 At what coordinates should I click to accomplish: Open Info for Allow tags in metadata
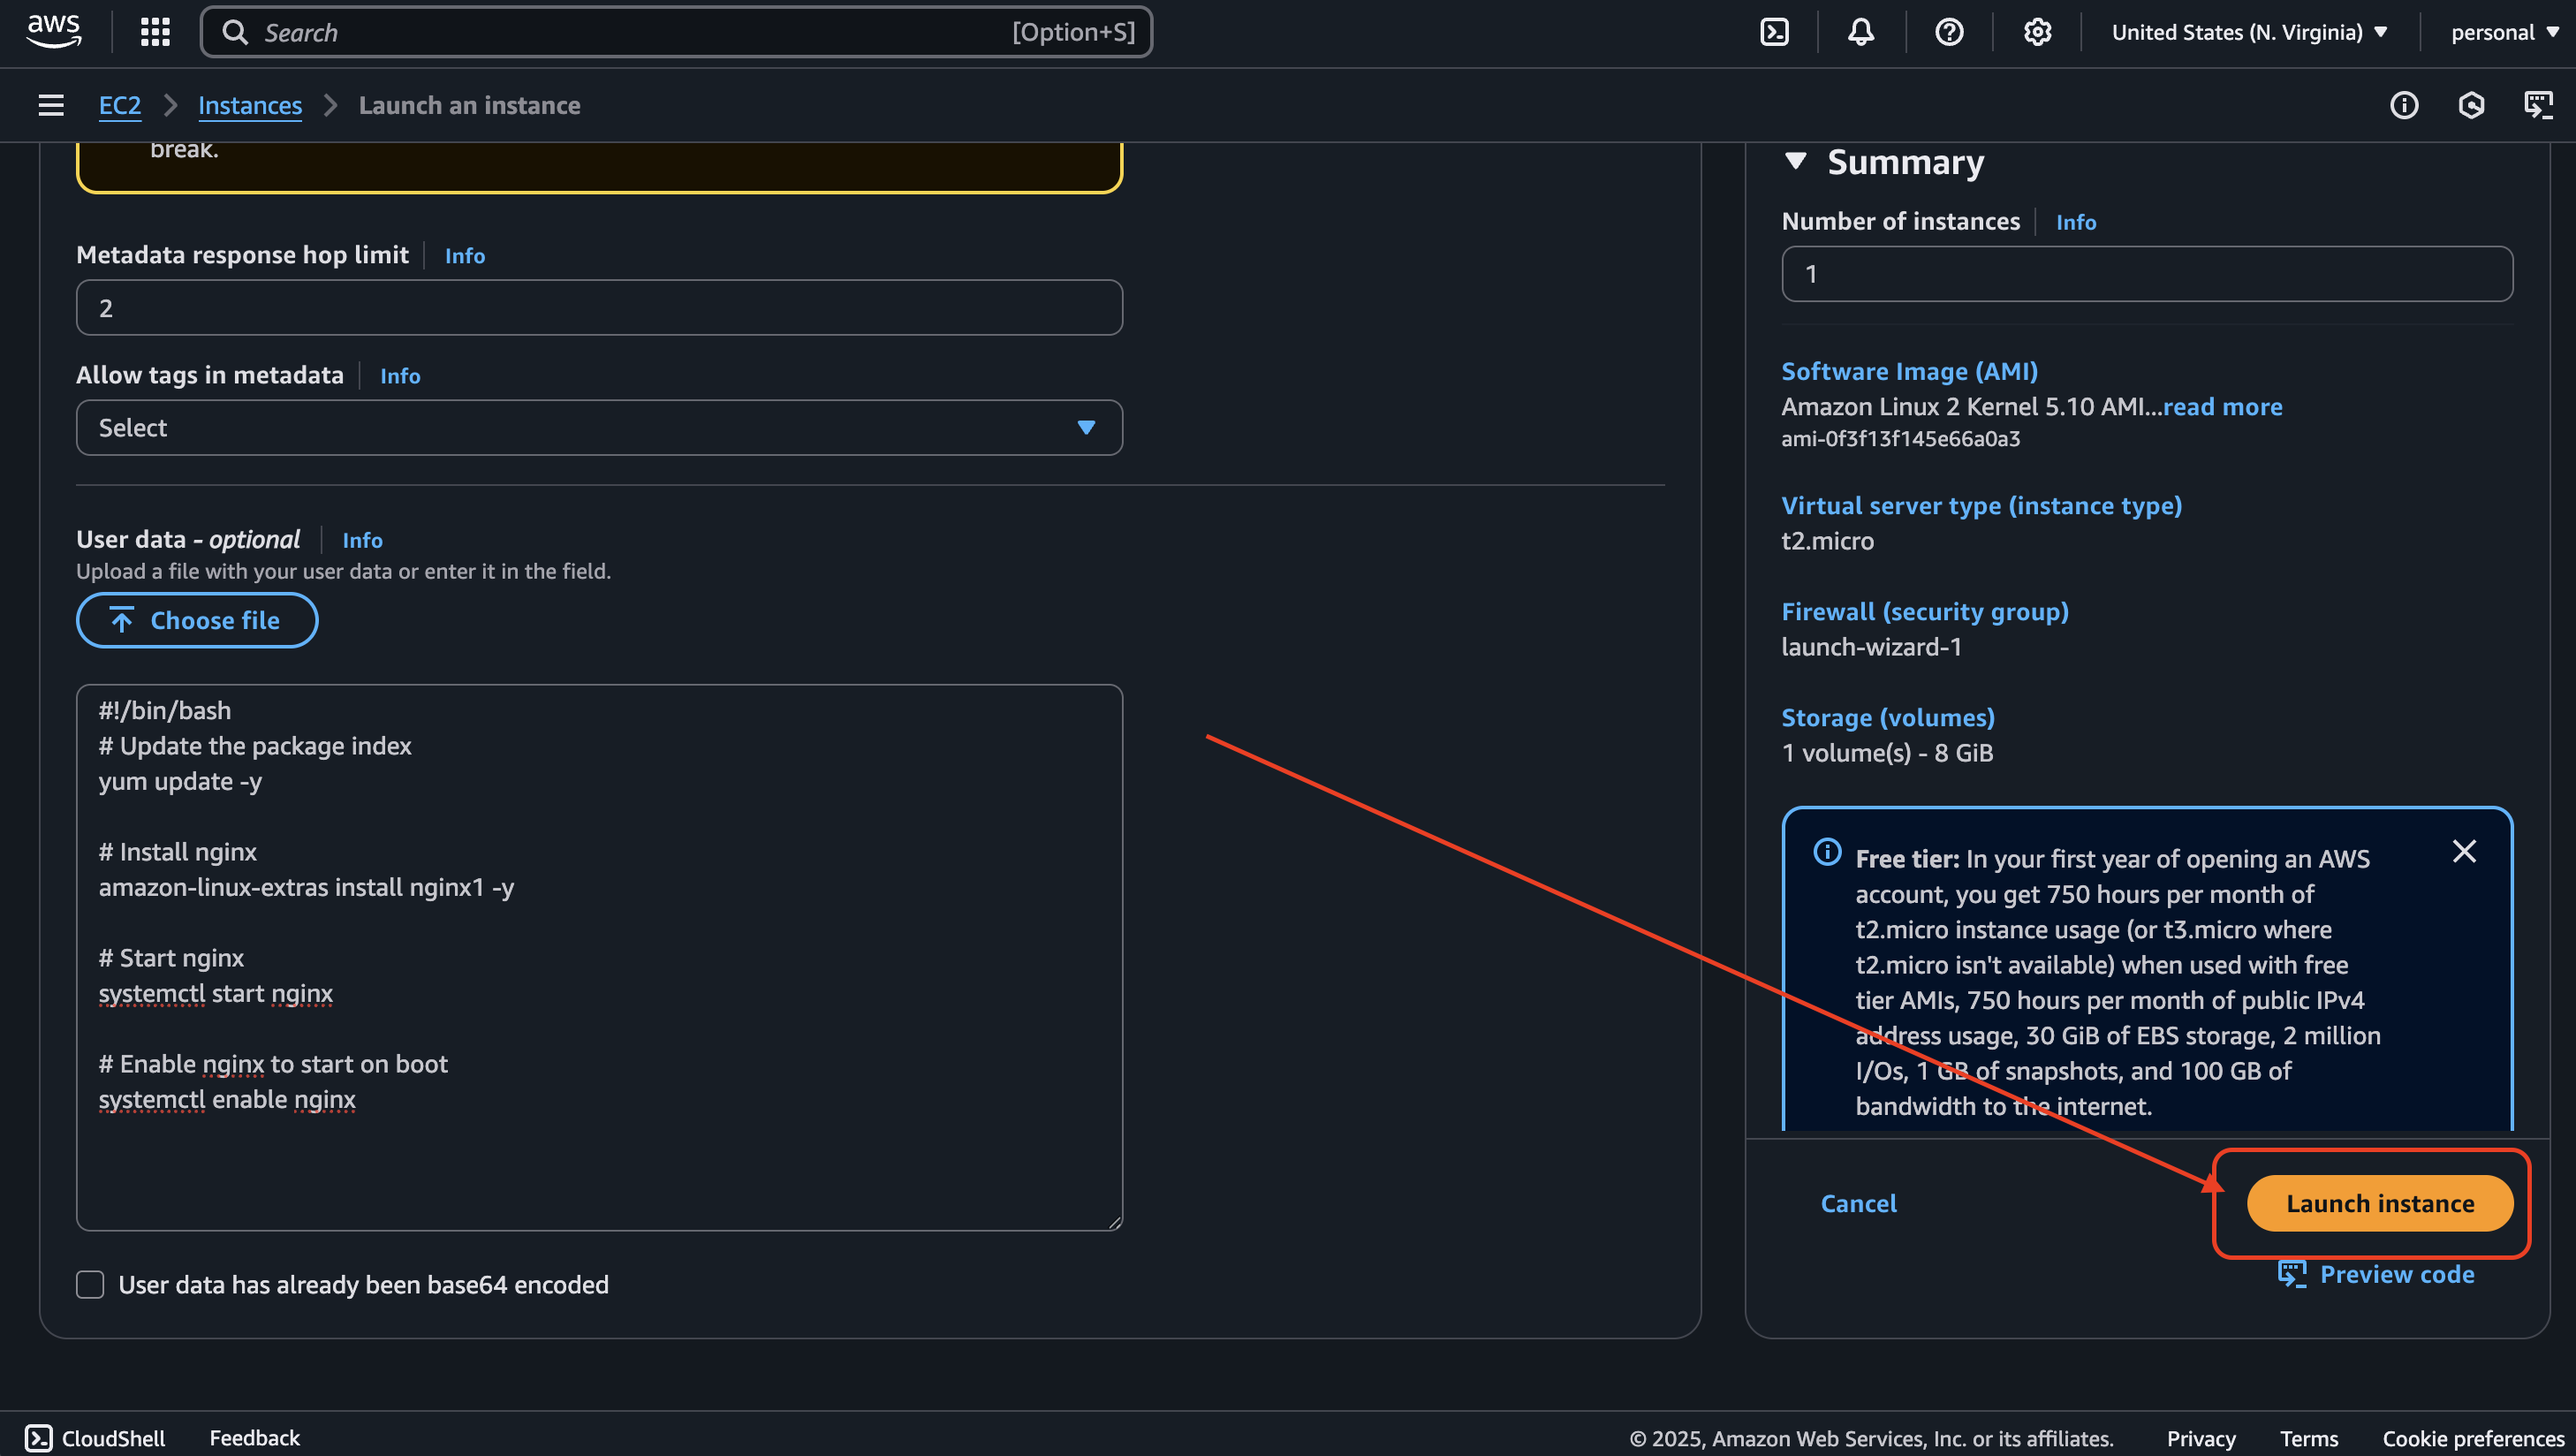pyautogui.click(x=400, y=376)
